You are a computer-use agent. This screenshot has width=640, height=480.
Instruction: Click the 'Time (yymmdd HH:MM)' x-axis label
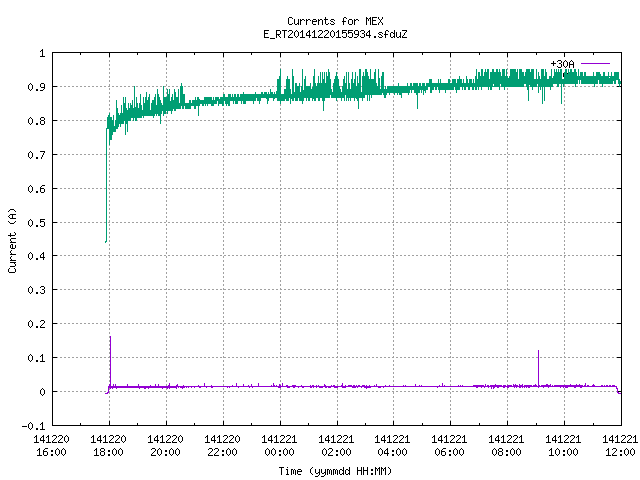(335, 471)
